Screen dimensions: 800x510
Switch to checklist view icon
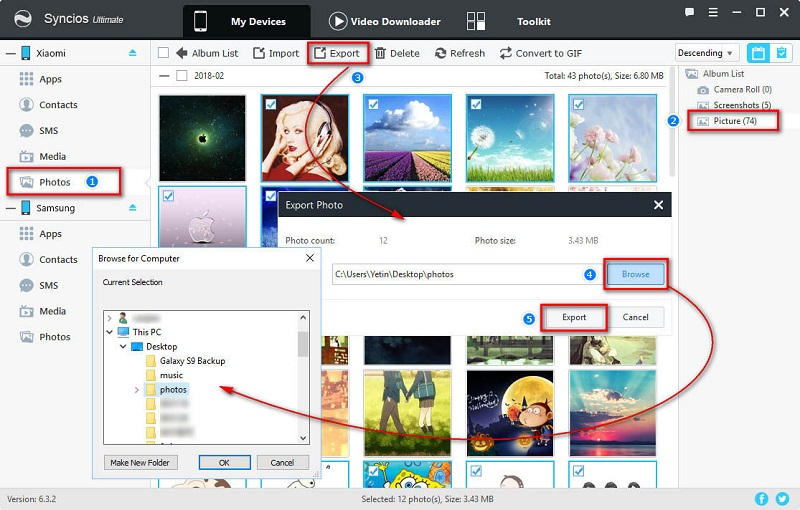click(781, 53)
